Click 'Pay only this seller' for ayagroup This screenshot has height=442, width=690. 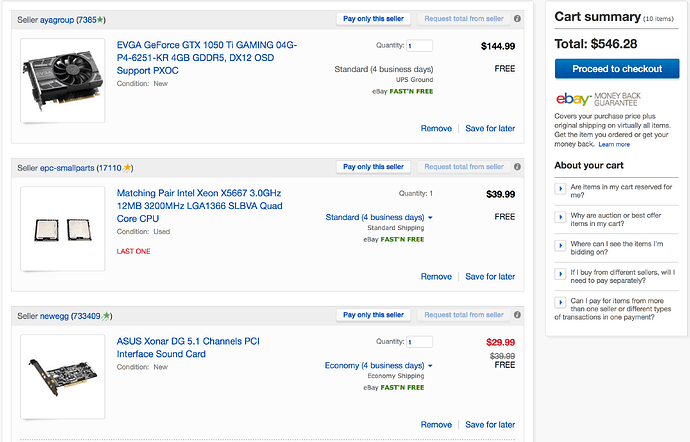(x=373, y=19)
